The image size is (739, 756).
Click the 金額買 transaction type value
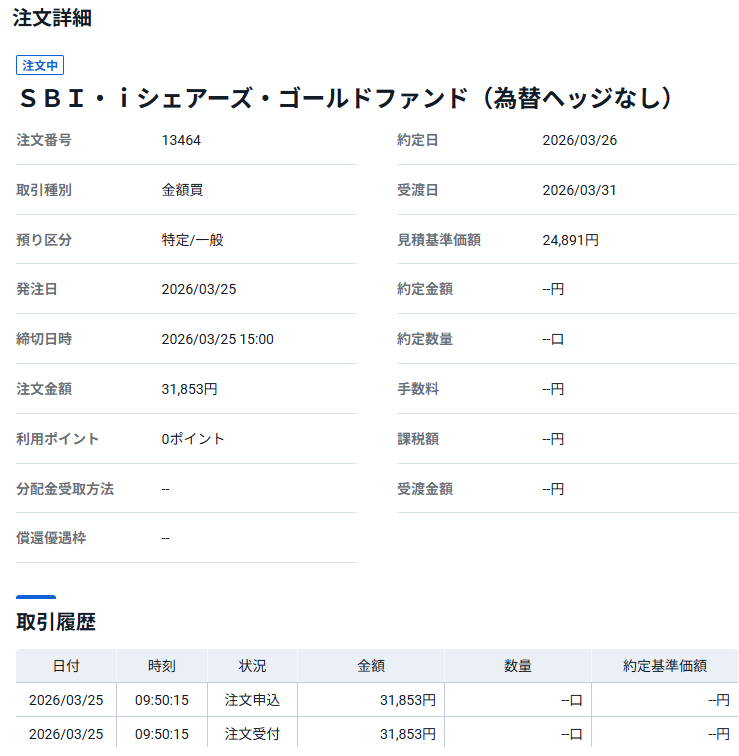(x=182, y=190)
